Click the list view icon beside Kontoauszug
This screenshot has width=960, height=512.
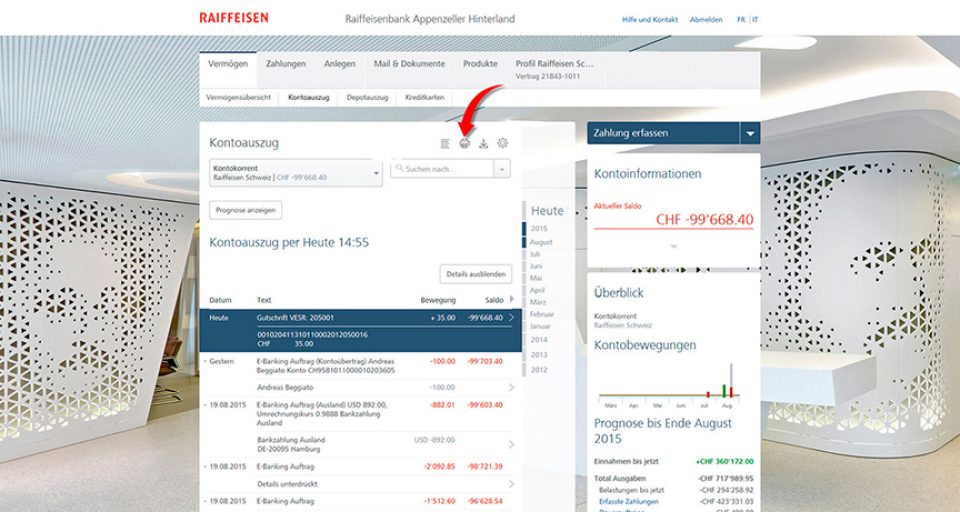pos(445,144)
